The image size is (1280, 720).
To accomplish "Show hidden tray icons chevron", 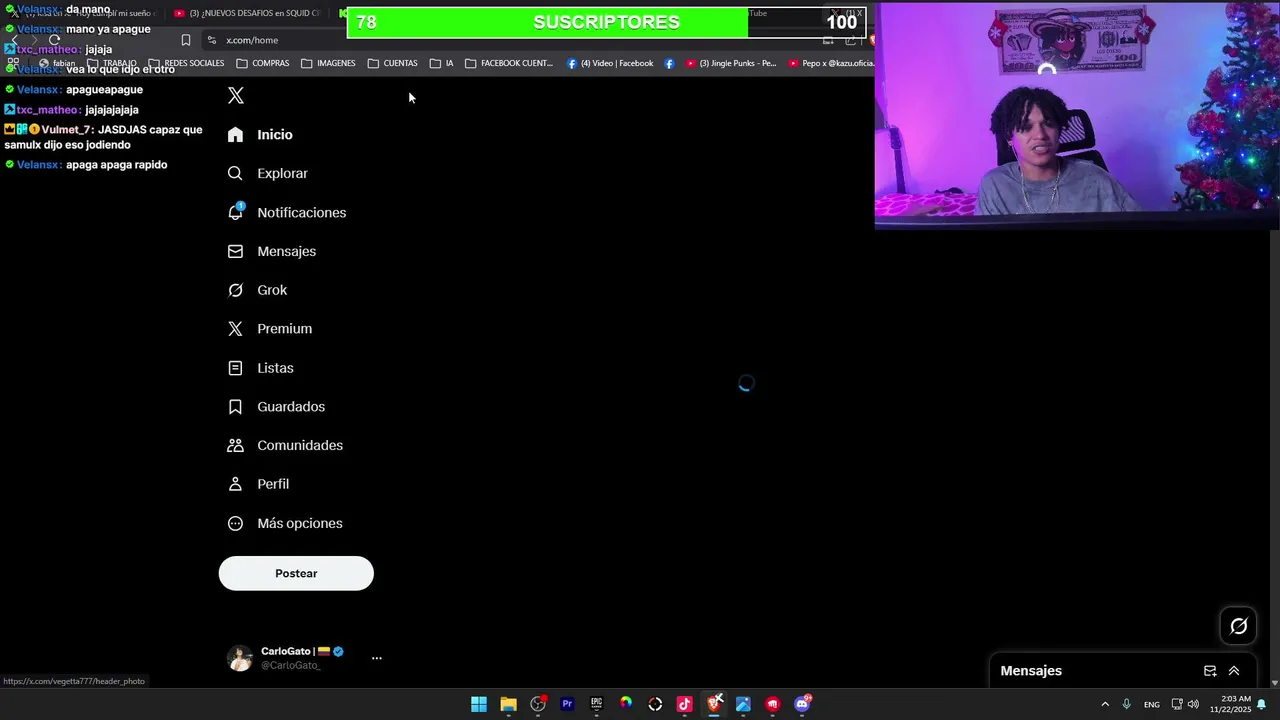I will [x=1105, y=704].
